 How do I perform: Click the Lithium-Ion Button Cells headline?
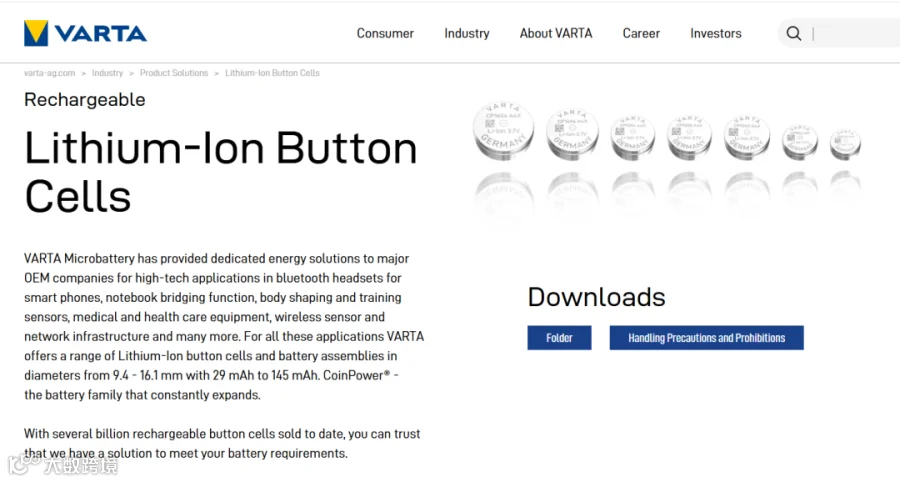221,172
